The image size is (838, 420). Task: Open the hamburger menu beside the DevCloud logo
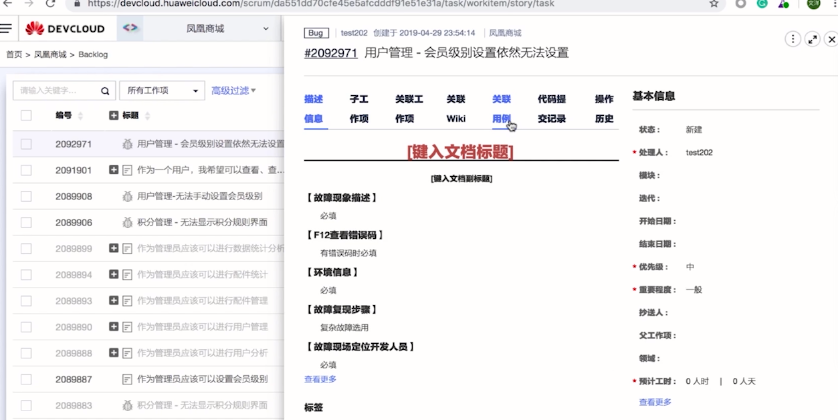tap(6, 28)
